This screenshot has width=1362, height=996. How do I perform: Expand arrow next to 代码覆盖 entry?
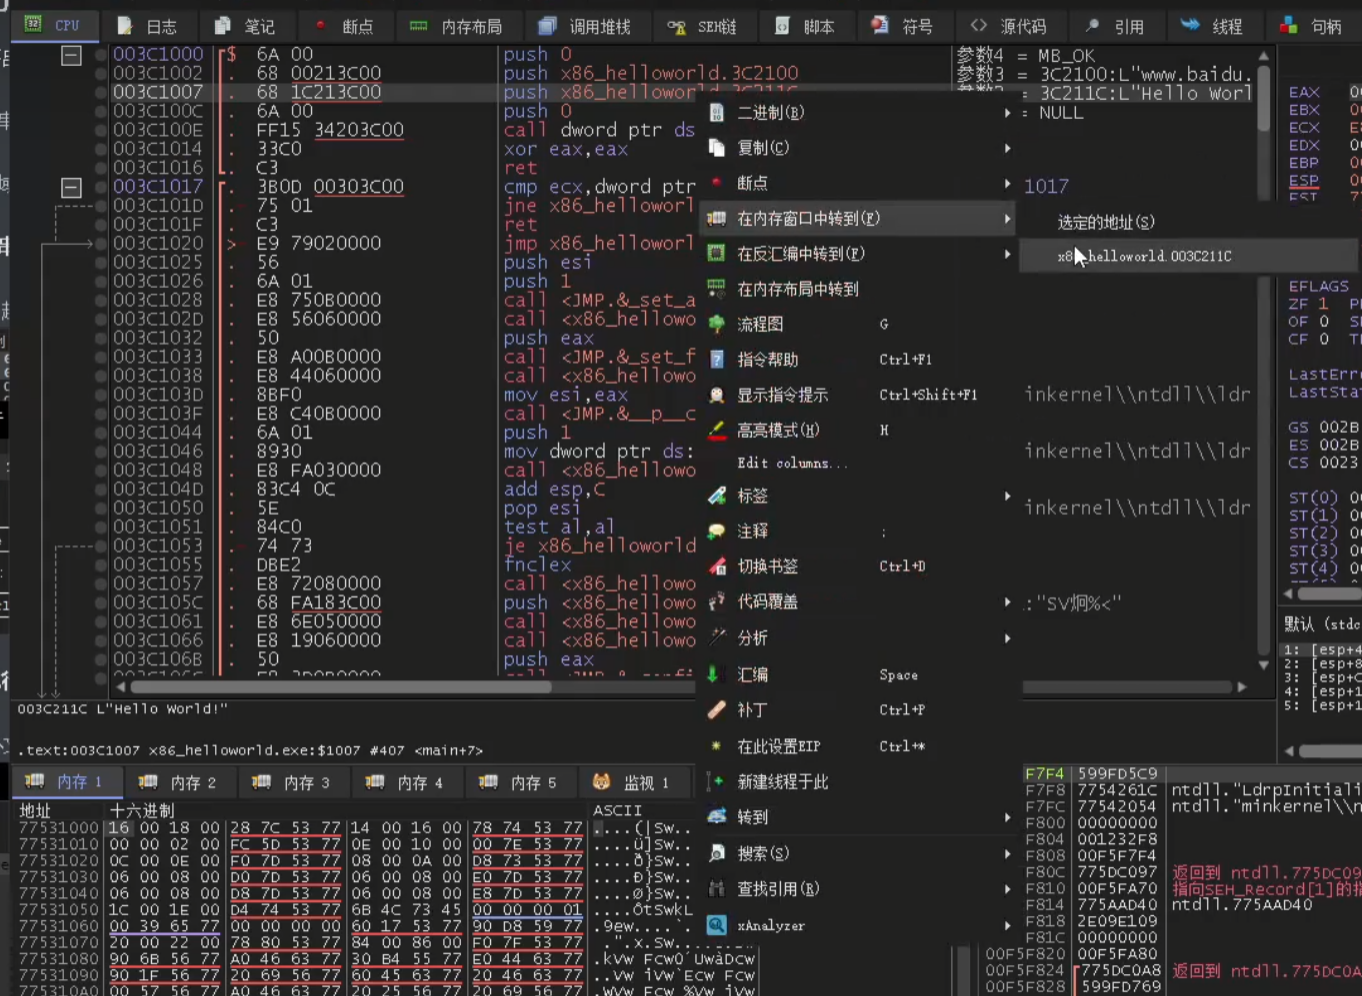point(1007,602)
